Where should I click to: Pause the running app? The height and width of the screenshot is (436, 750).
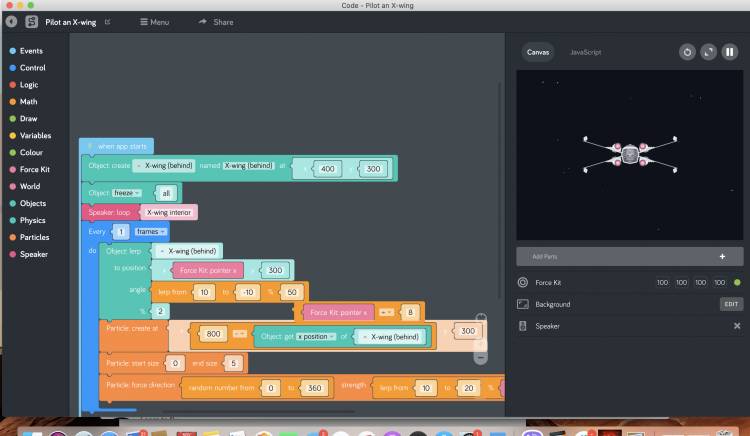coord(729,52)
